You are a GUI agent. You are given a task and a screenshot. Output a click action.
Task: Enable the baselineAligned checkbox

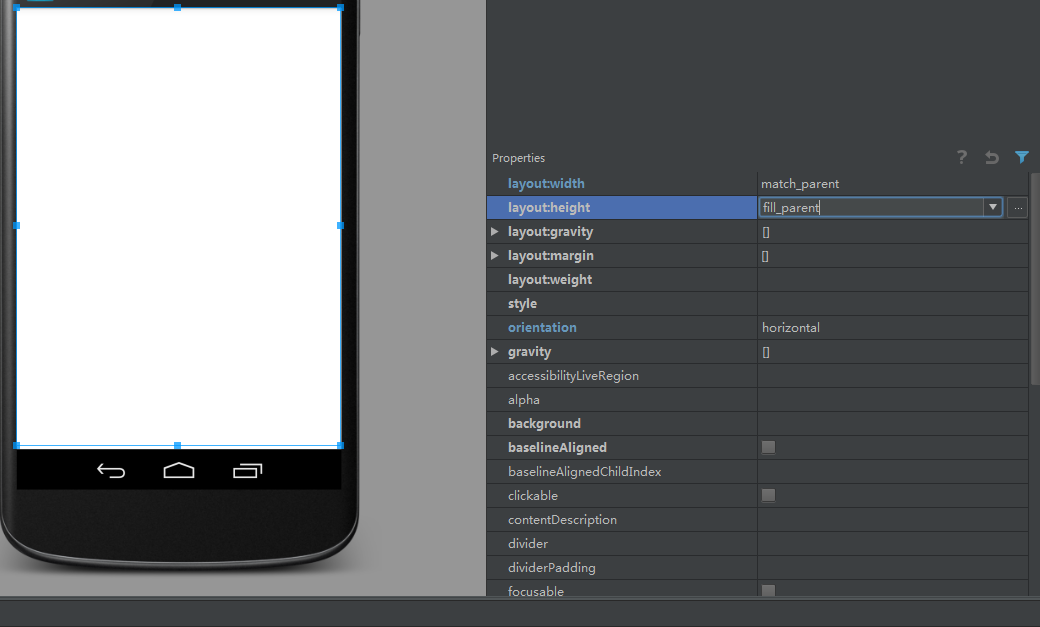768,447
